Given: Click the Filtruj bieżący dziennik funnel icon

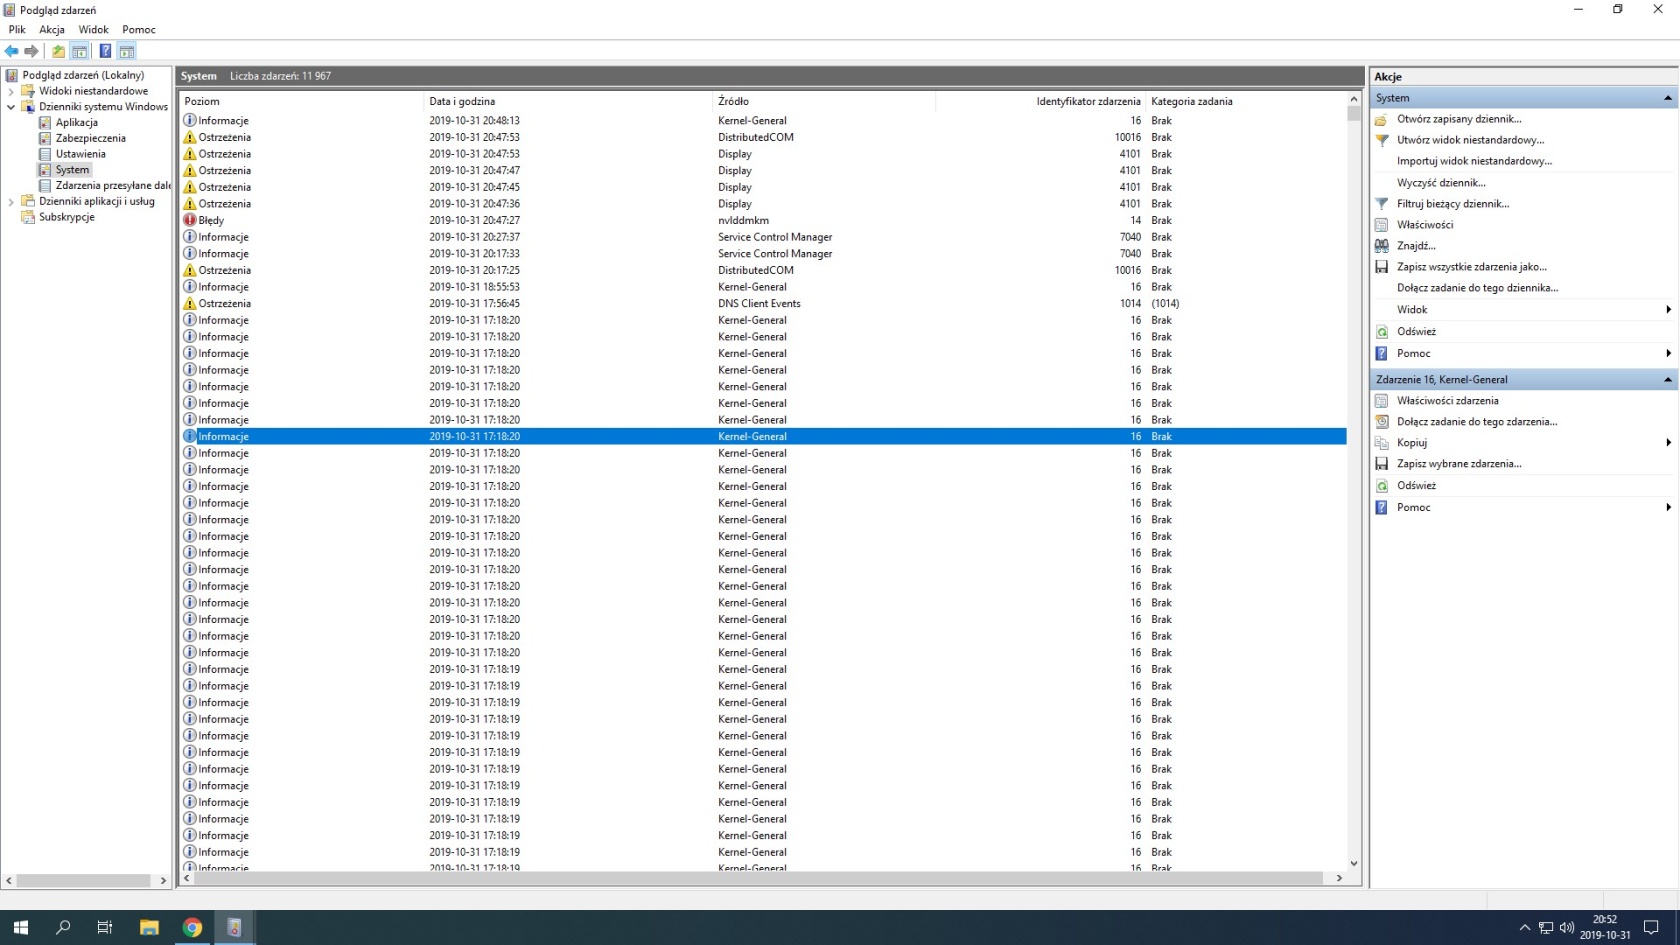Looking at the screenshot, I should [1381, 203].
